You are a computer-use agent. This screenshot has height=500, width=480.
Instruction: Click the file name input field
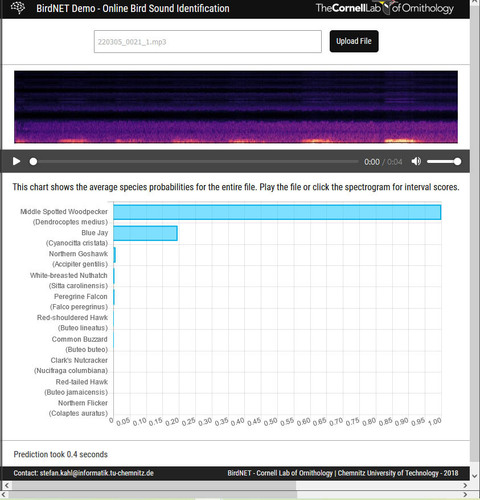click(208, 42)
